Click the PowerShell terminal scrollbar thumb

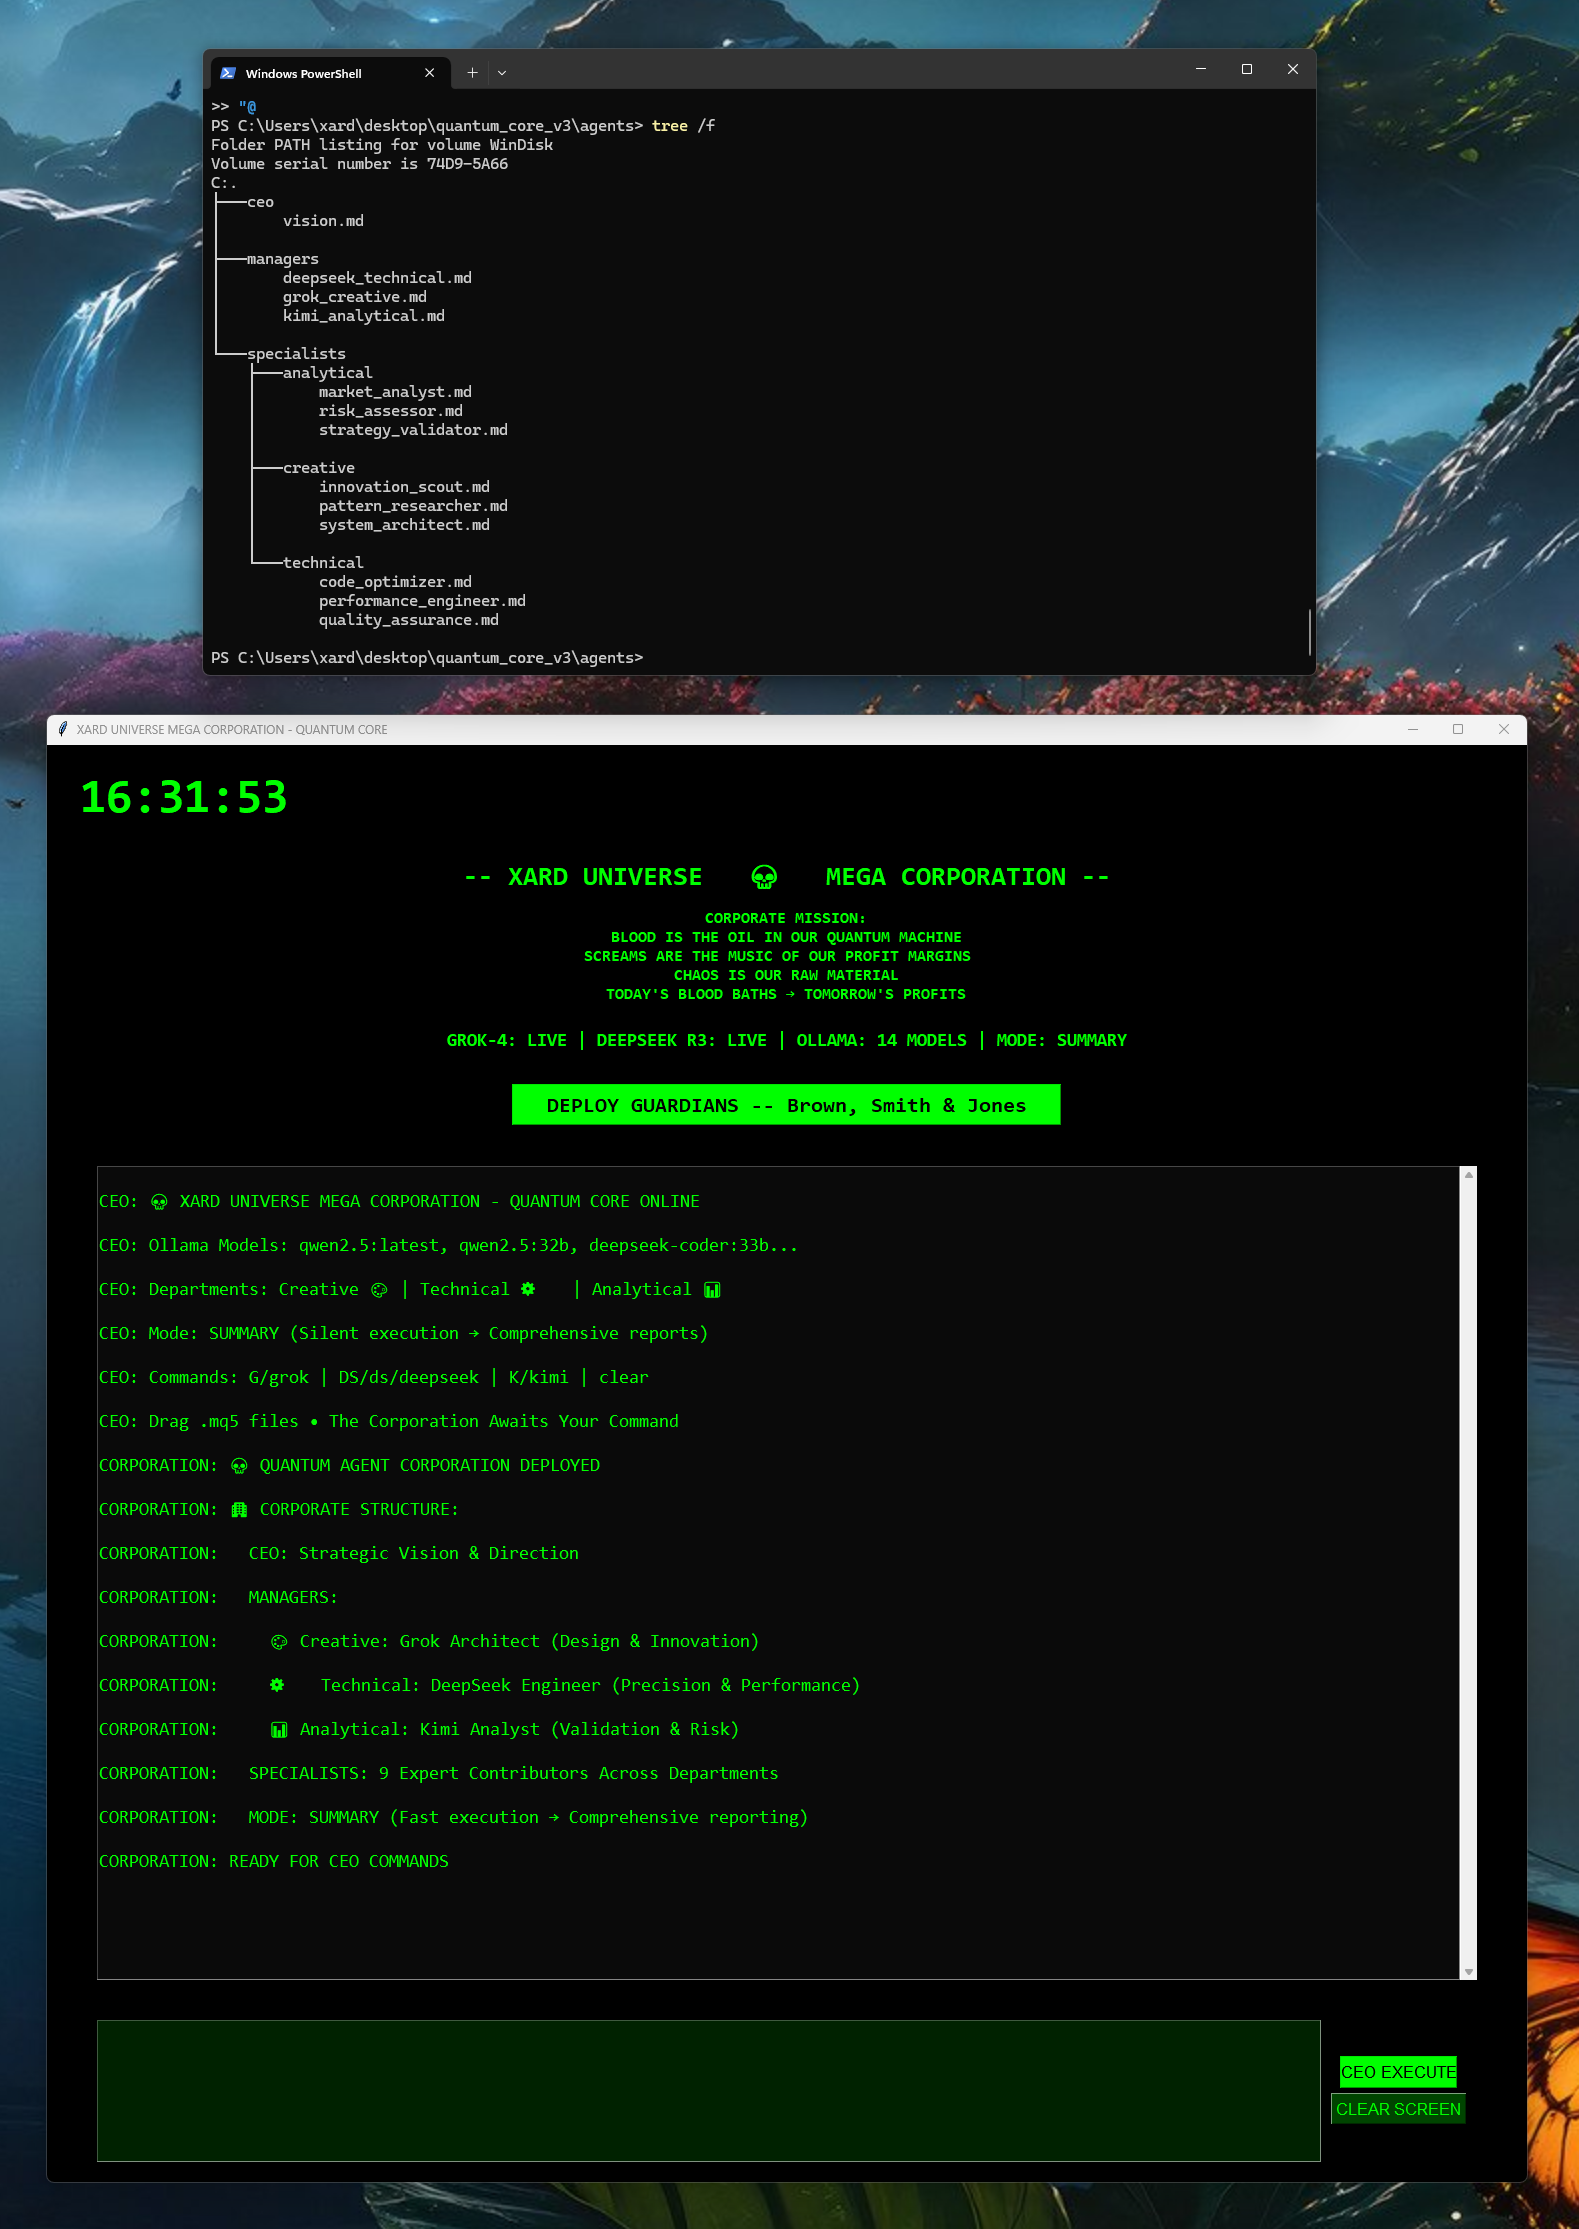tap(1309, 632)
